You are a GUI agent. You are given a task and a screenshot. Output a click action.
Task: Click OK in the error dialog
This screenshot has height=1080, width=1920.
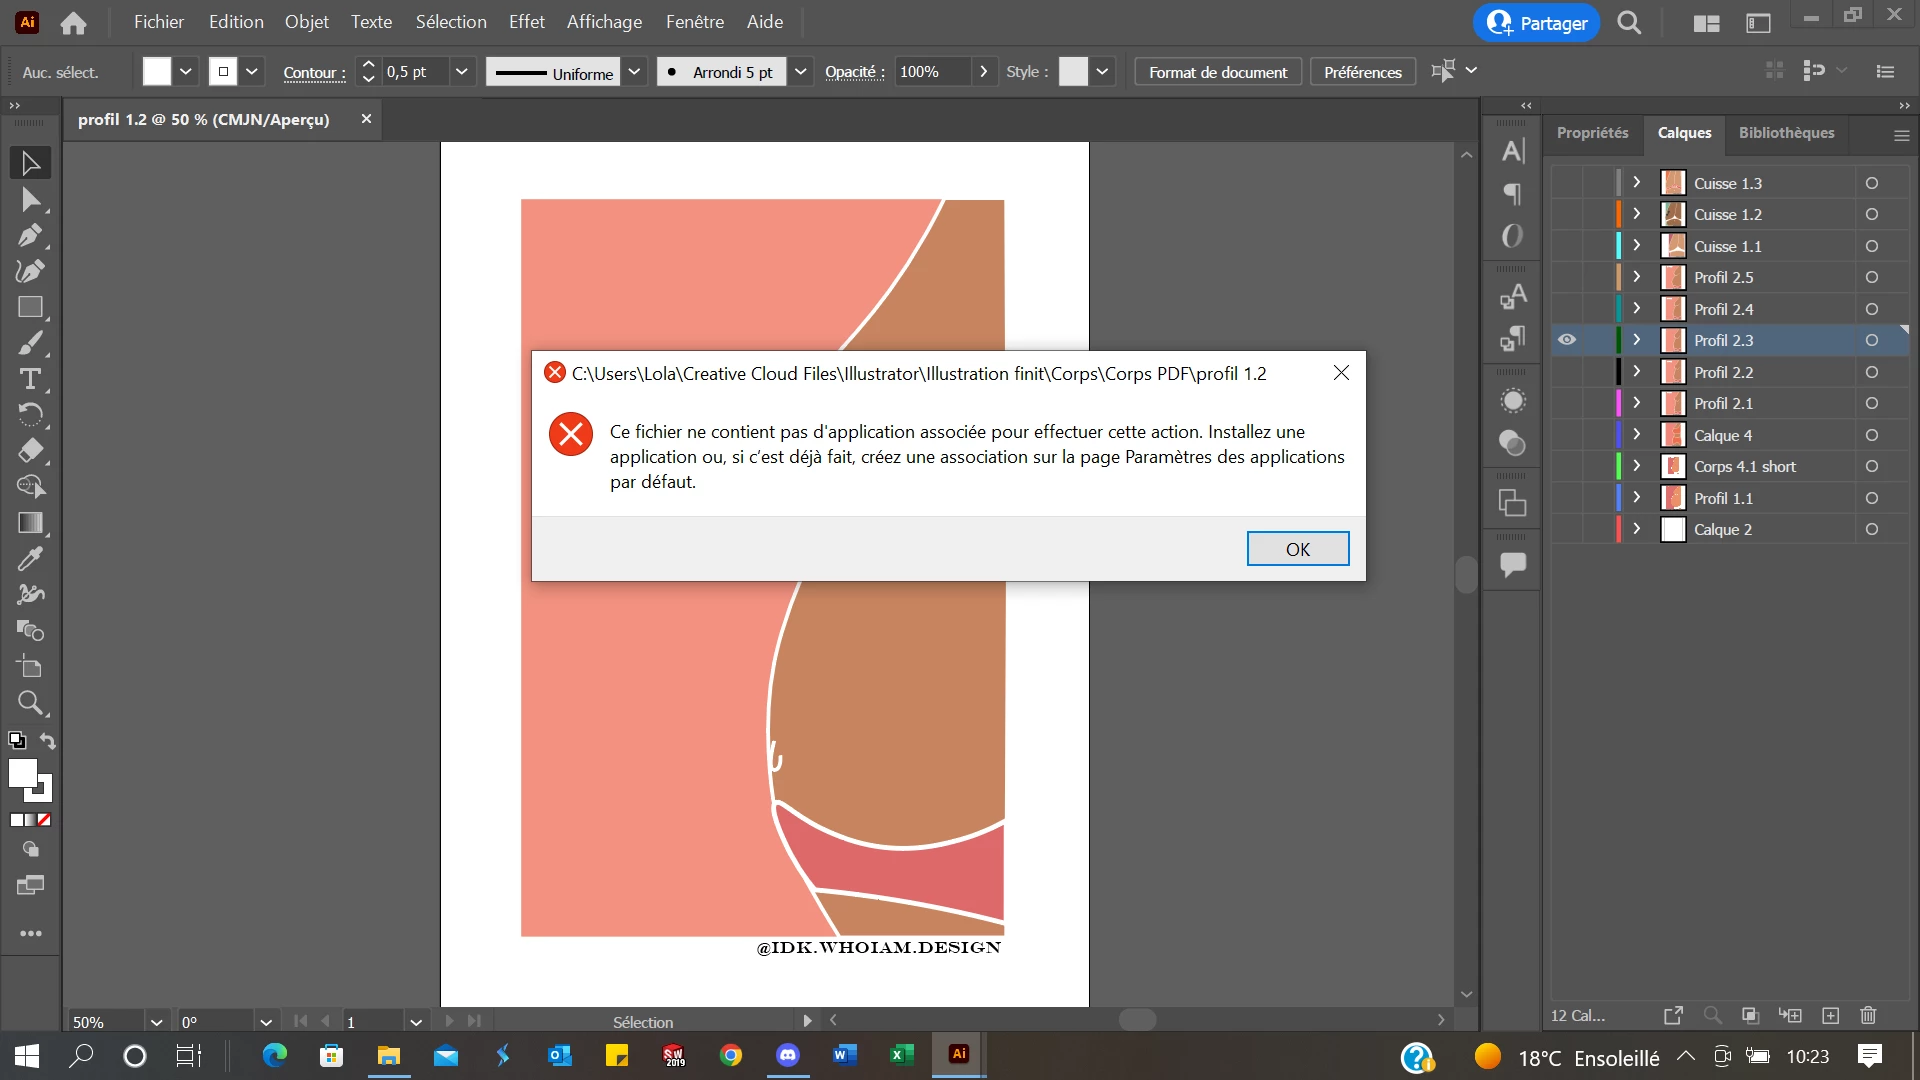[x=1297, y=549]
